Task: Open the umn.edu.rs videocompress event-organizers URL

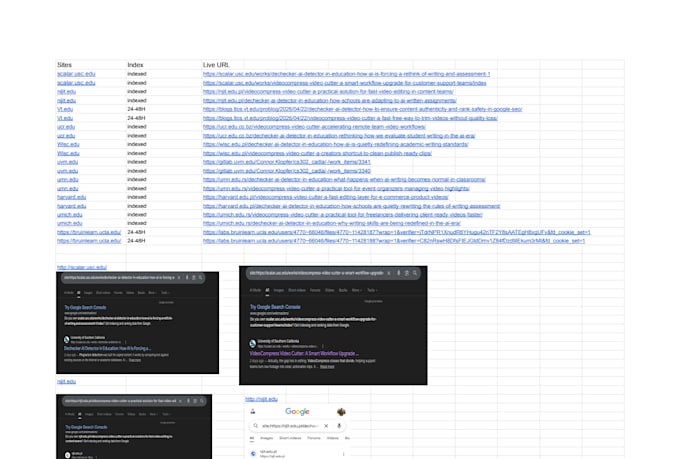Action: 336,188
